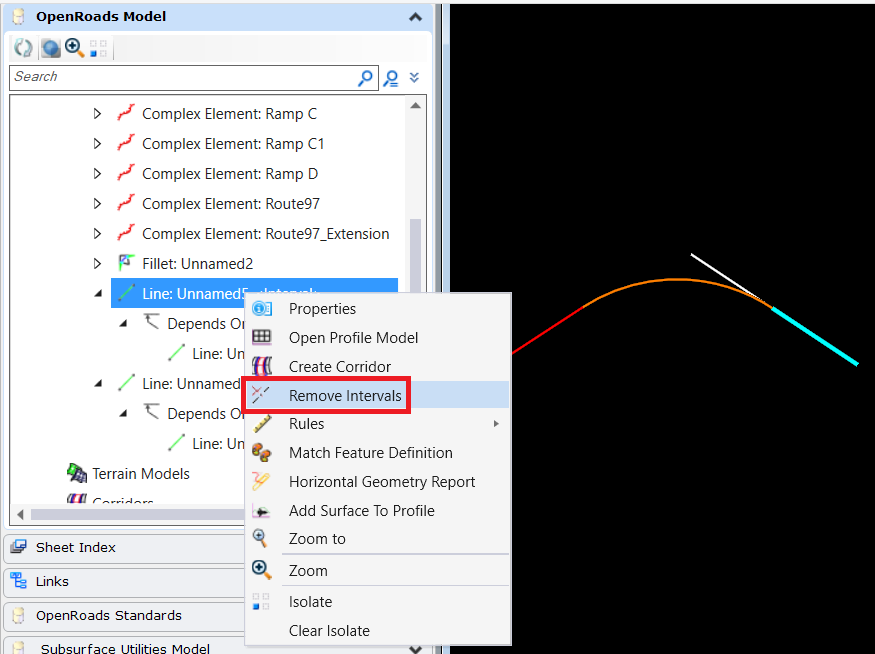Select Complex Element: Route97 row
Viewport: 875px width, 654px height.
pyautogui.click(x=231, y=204)
